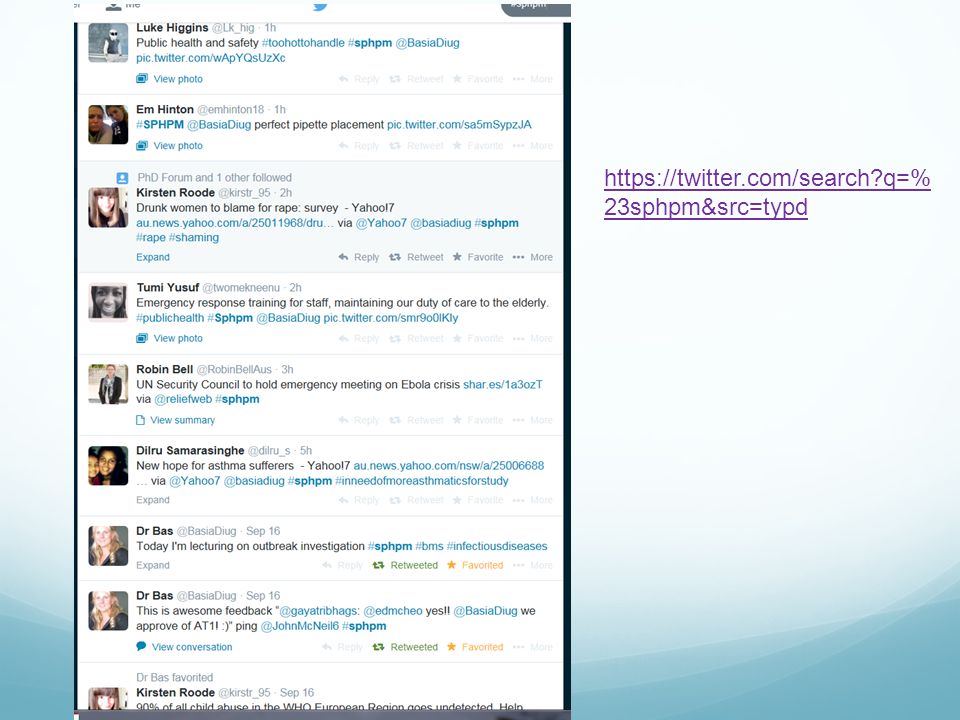
Task: Expand Kirsten Roode's Drunk women tweet
Action: tap(152, 257)
